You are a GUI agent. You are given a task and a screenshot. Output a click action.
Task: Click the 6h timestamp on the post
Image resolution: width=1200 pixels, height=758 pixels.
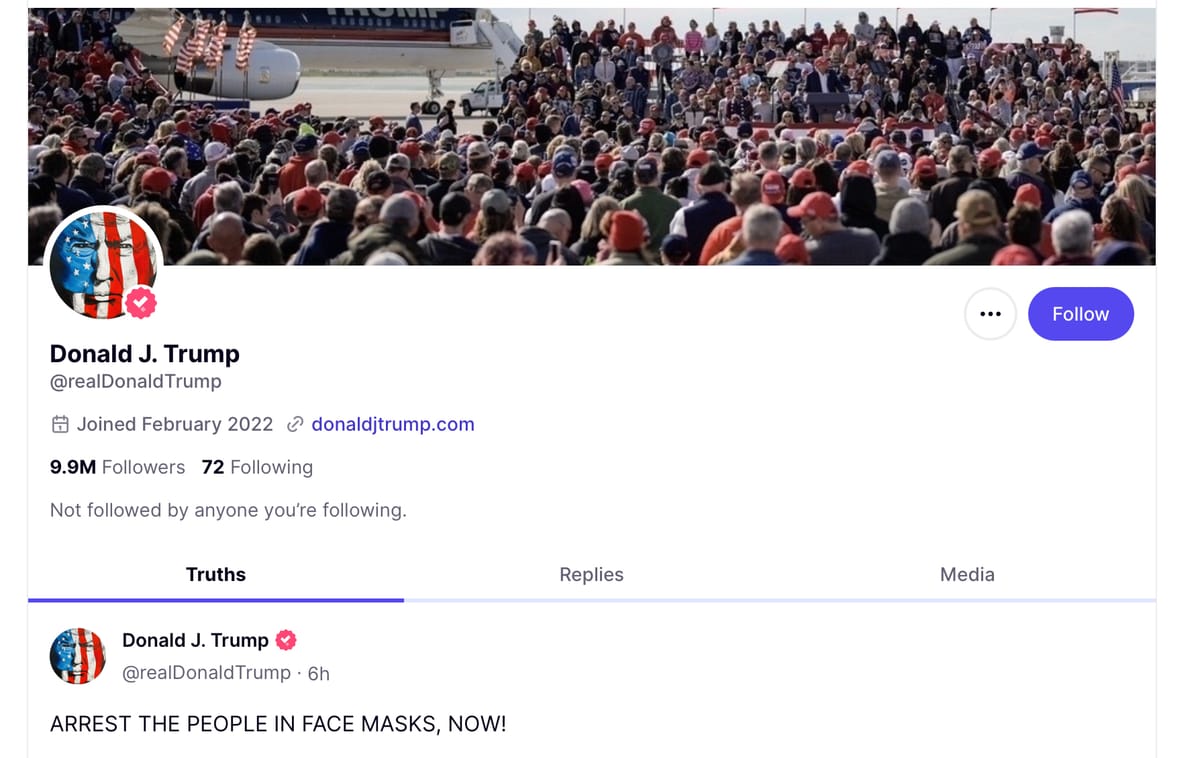tap(319, 673)
